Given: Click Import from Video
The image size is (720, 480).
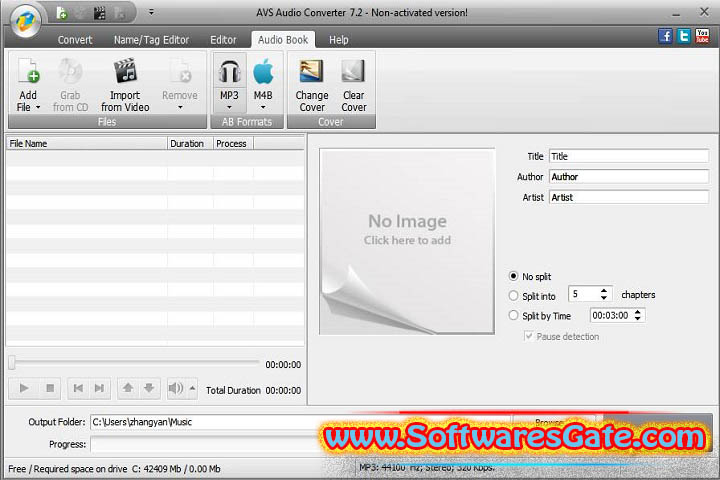Looking at the screenshot, I should click(x=125, y=85).
